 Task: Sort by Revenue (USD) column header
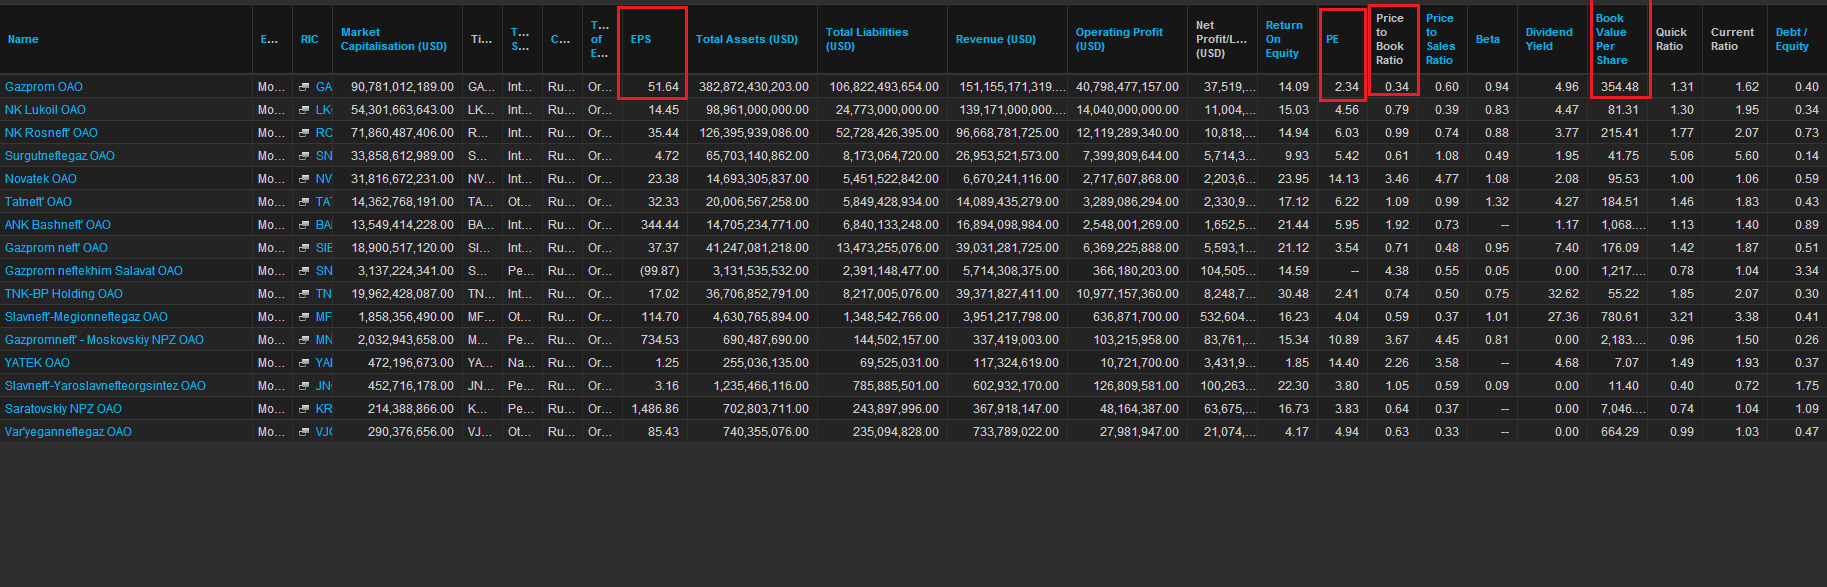[x=996, y=40]
